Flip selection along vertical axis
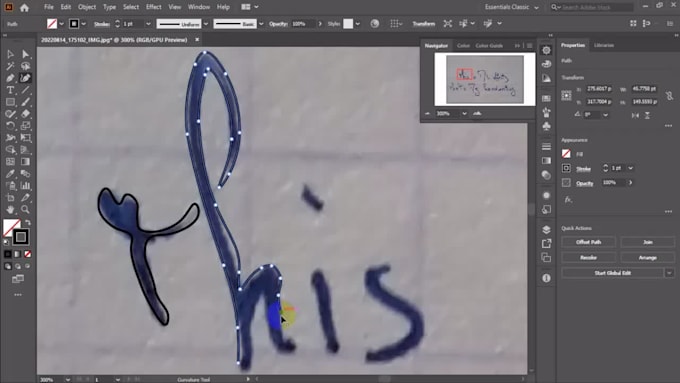The image size is (680, 383). (647, 115)
